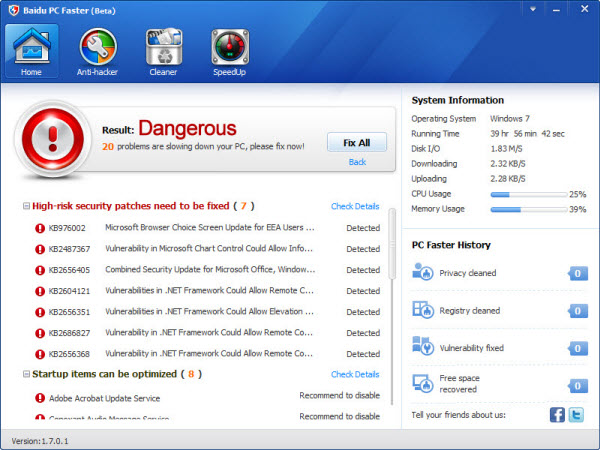Share on Facebook via the icon
Screen dimensions: 600x450
557,415
